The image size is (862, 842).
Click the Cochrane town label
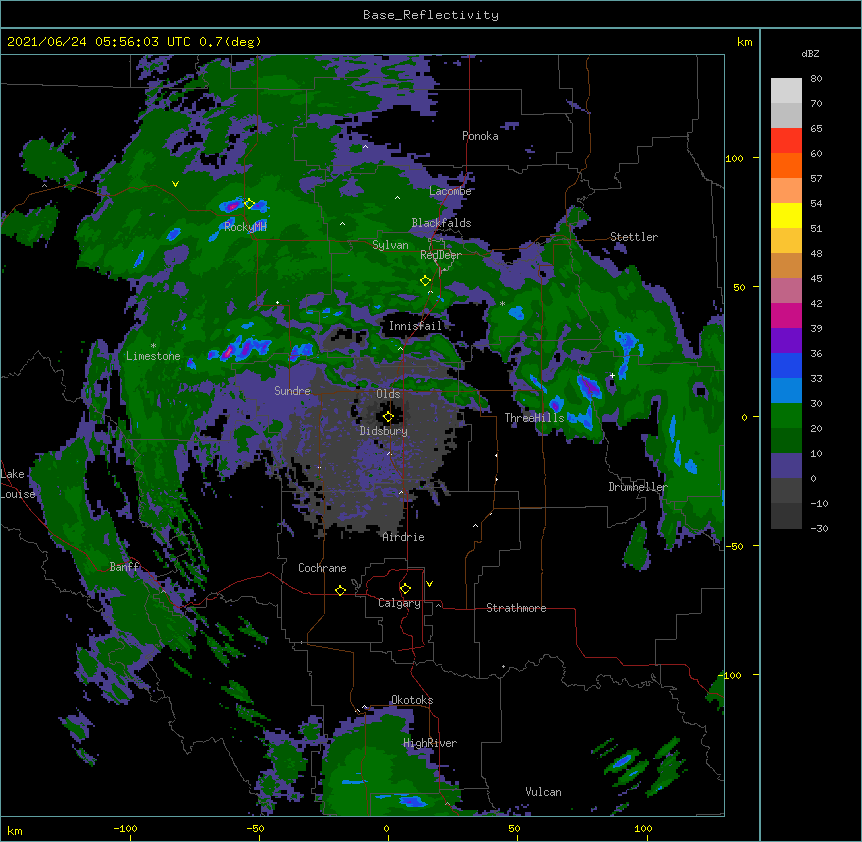tap(322, 568)
